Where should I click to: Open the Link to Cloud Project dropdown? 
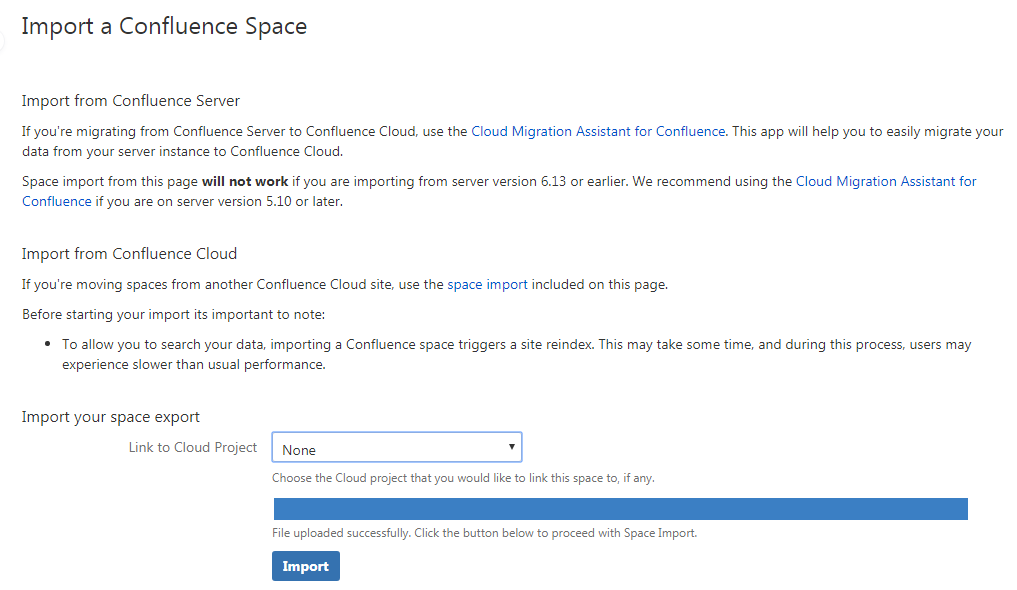396,448
